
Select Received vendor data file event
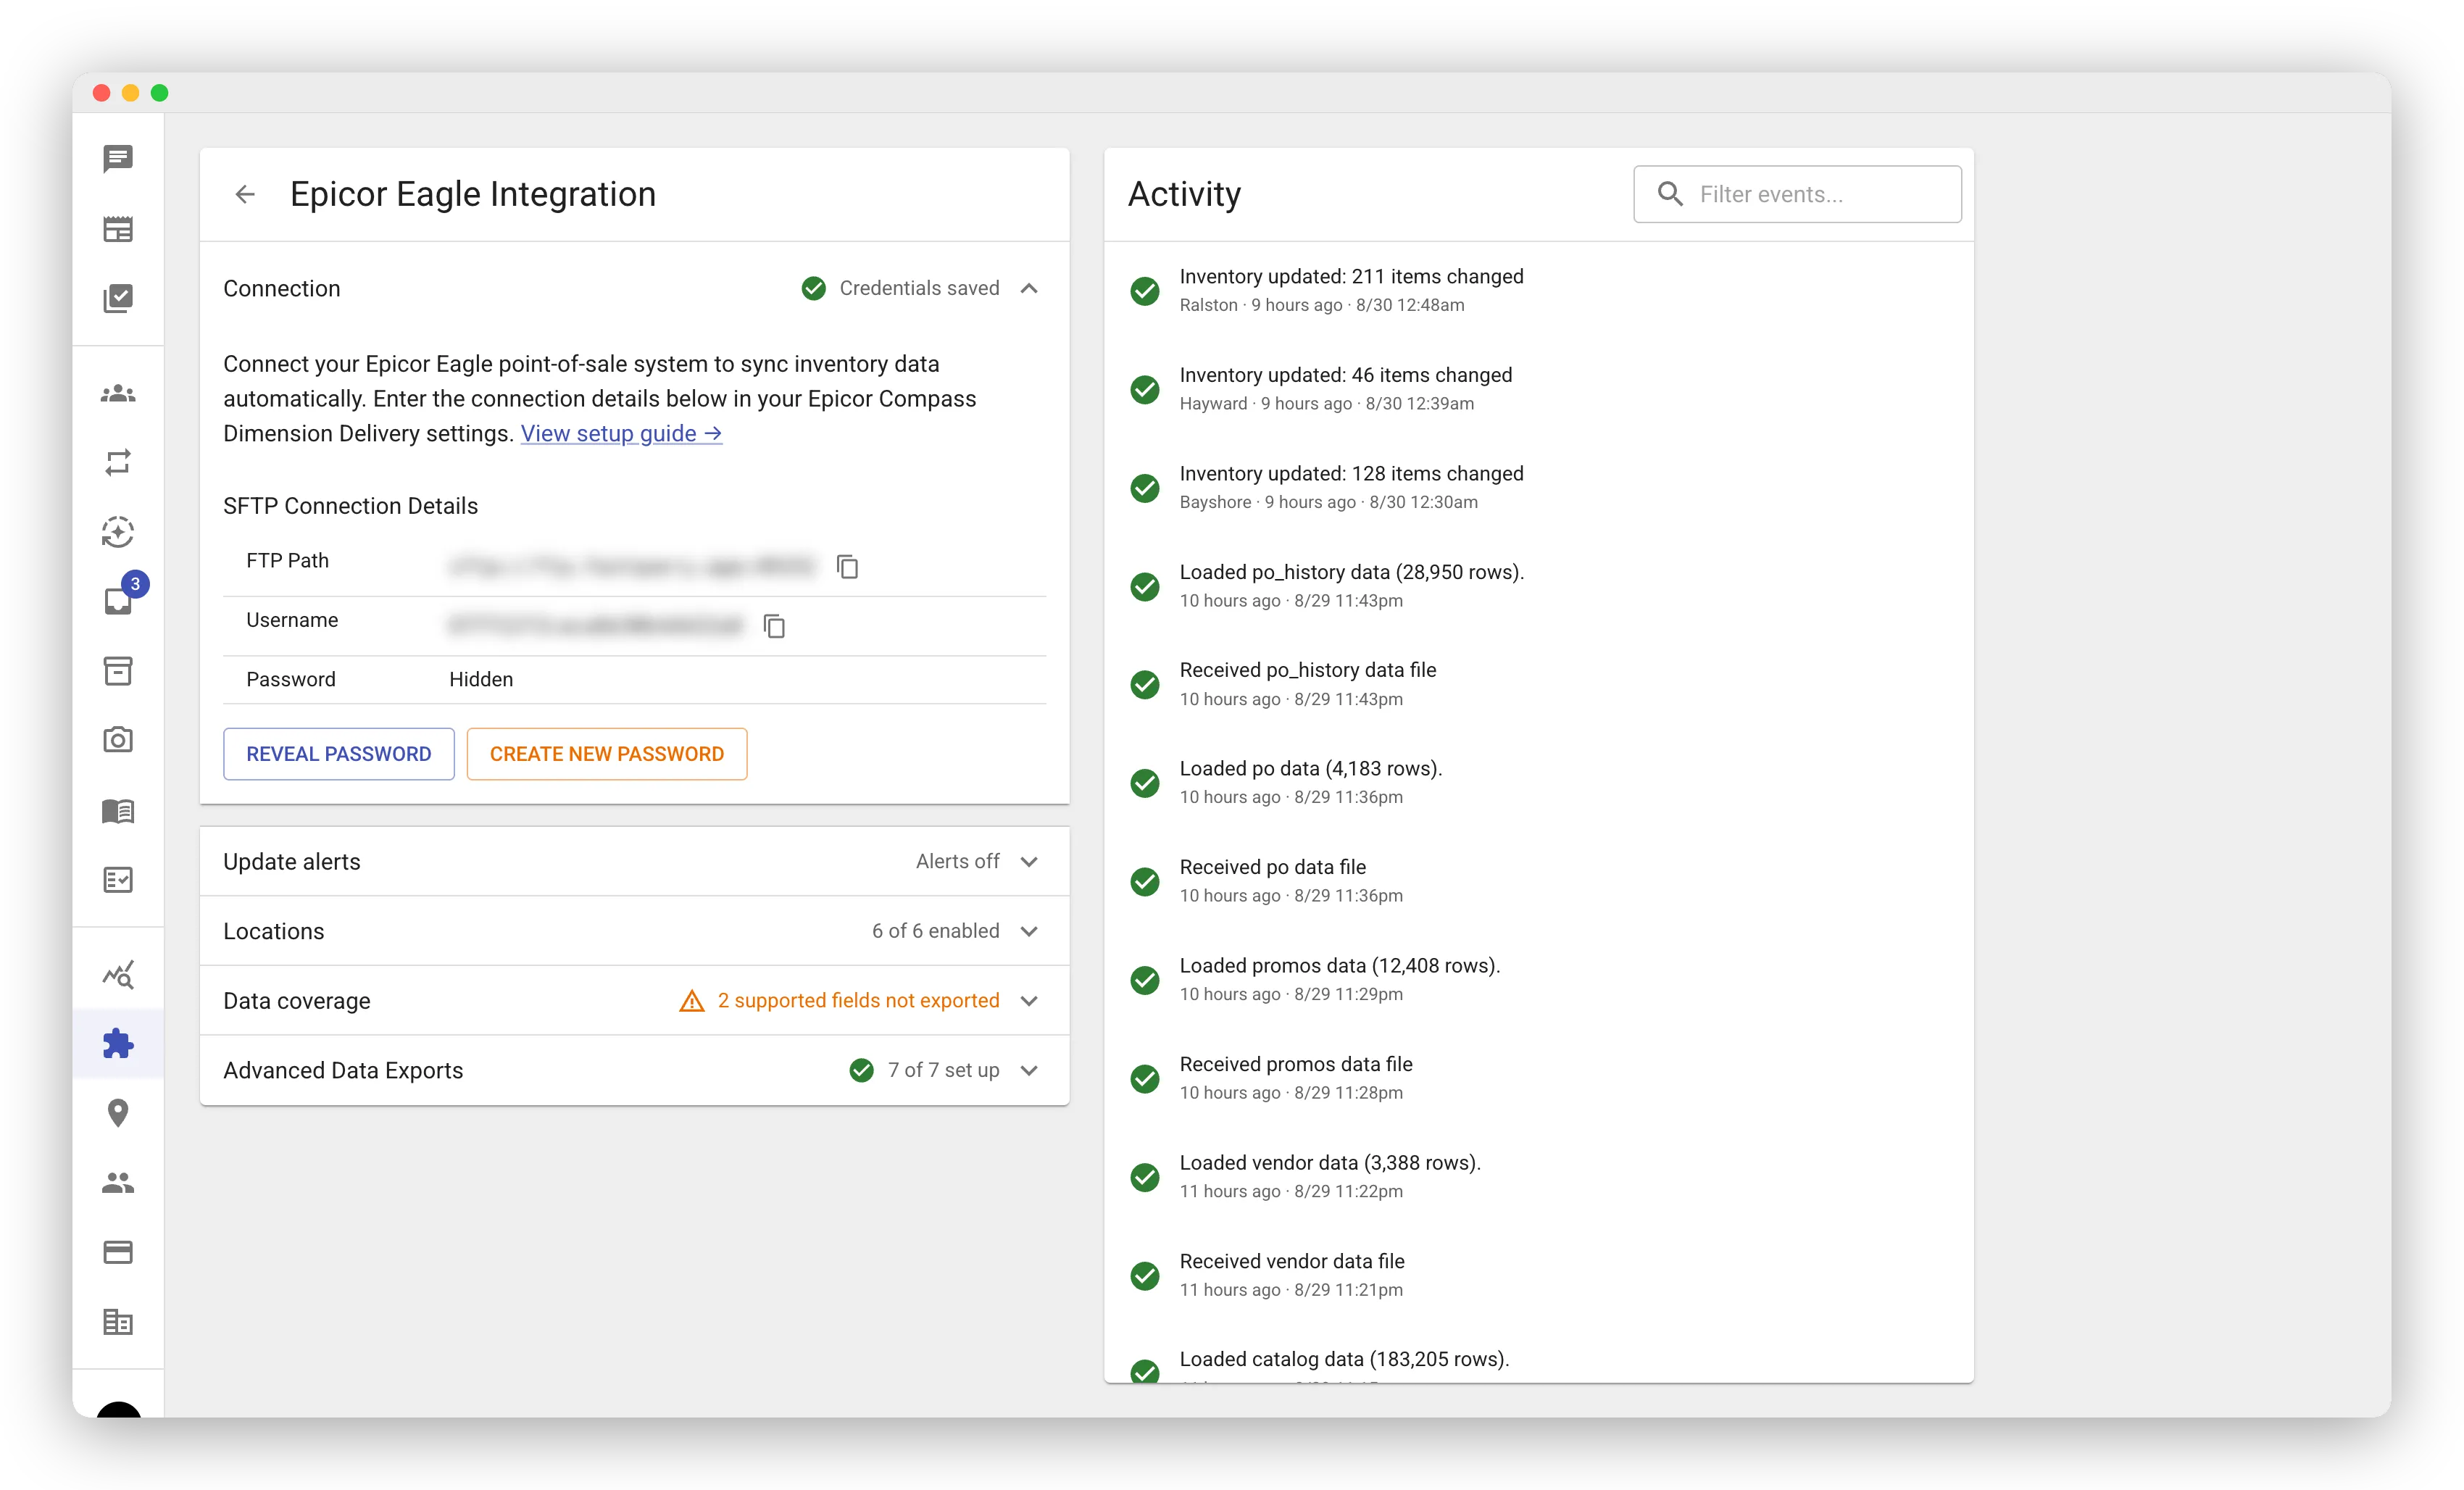tap(1538, 1275)
